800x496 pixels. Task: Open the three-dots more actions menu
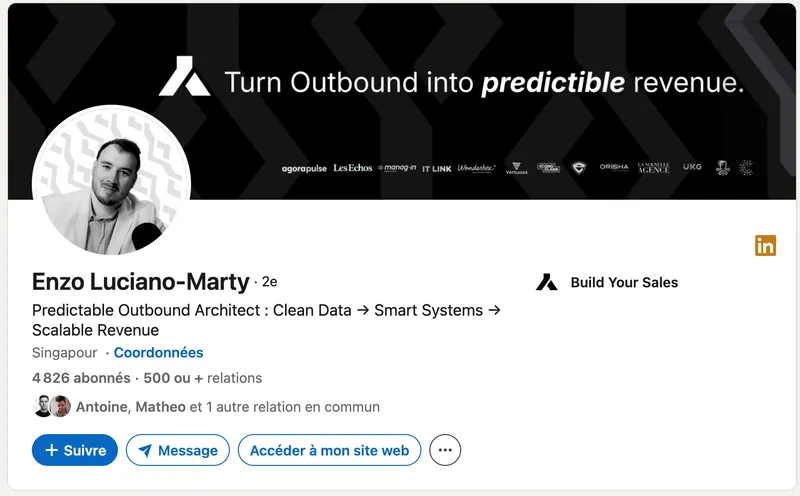tap(445, 450)
